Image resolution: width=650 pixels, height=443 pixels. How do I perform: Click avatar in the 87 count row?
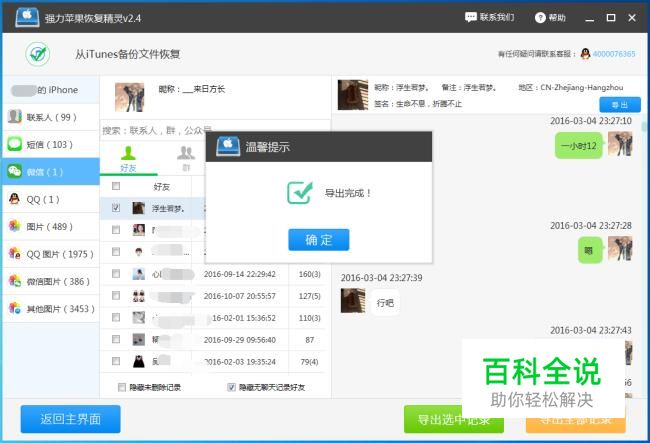138,340
